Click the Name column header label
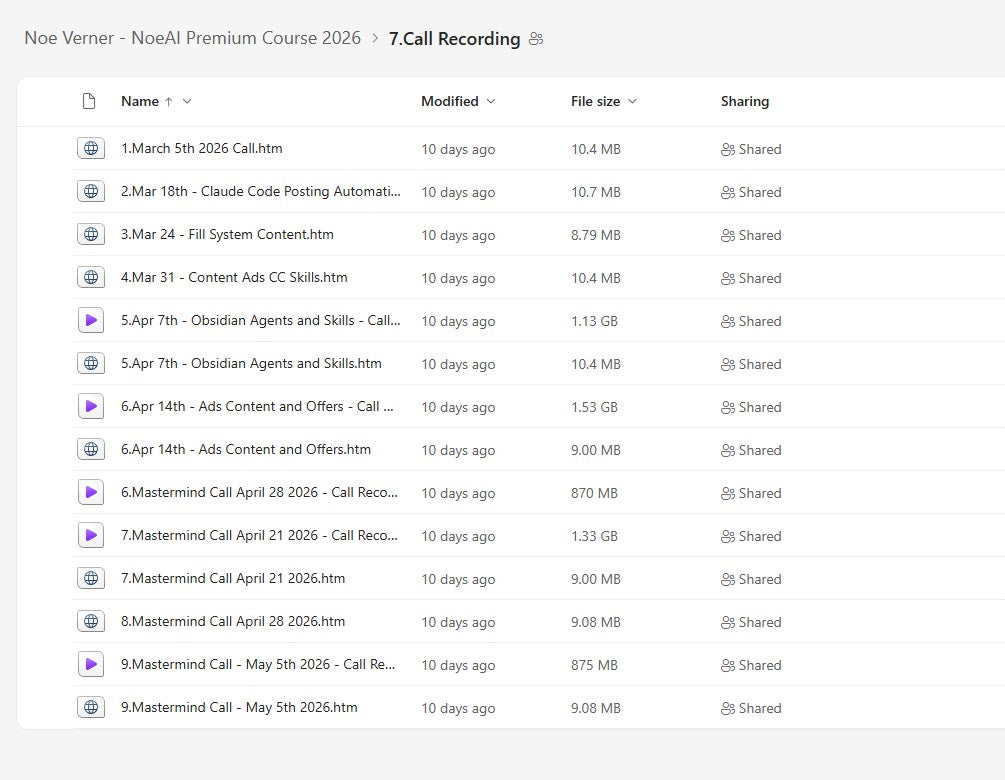The height and width of the screenshot is (780, 1005). point(140,101)
